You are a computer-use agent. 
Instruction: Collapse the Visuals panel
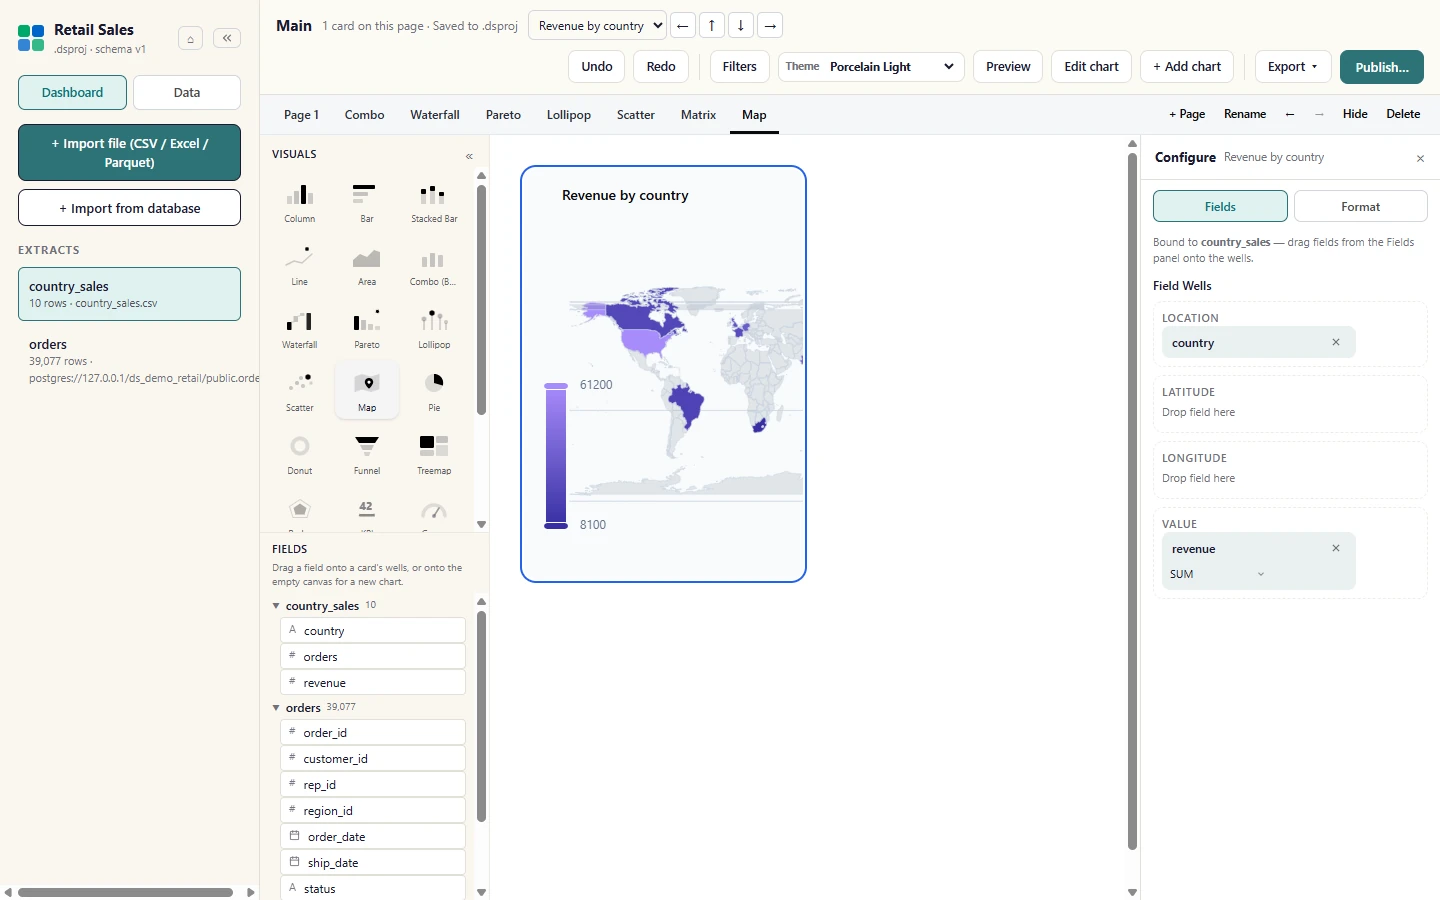point(469,156)
